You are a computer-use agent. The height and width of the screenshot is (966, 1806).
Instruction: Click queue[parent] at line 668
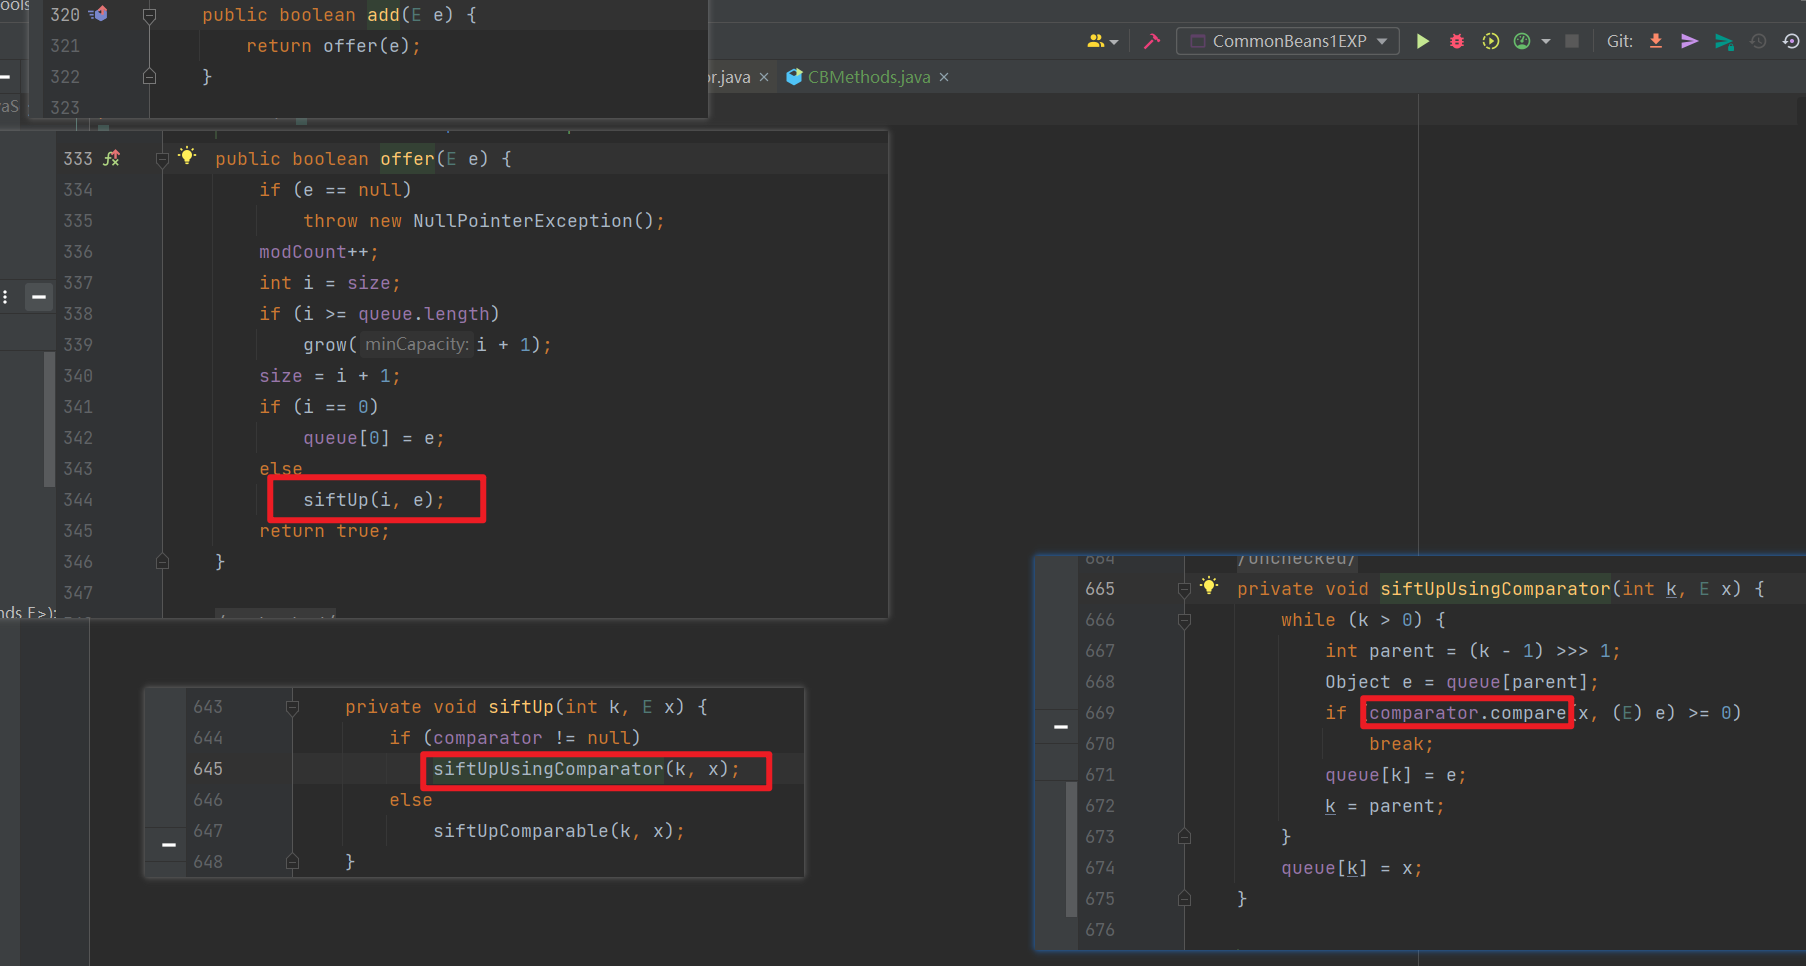pyautogui.click(x=1517, y=682)
